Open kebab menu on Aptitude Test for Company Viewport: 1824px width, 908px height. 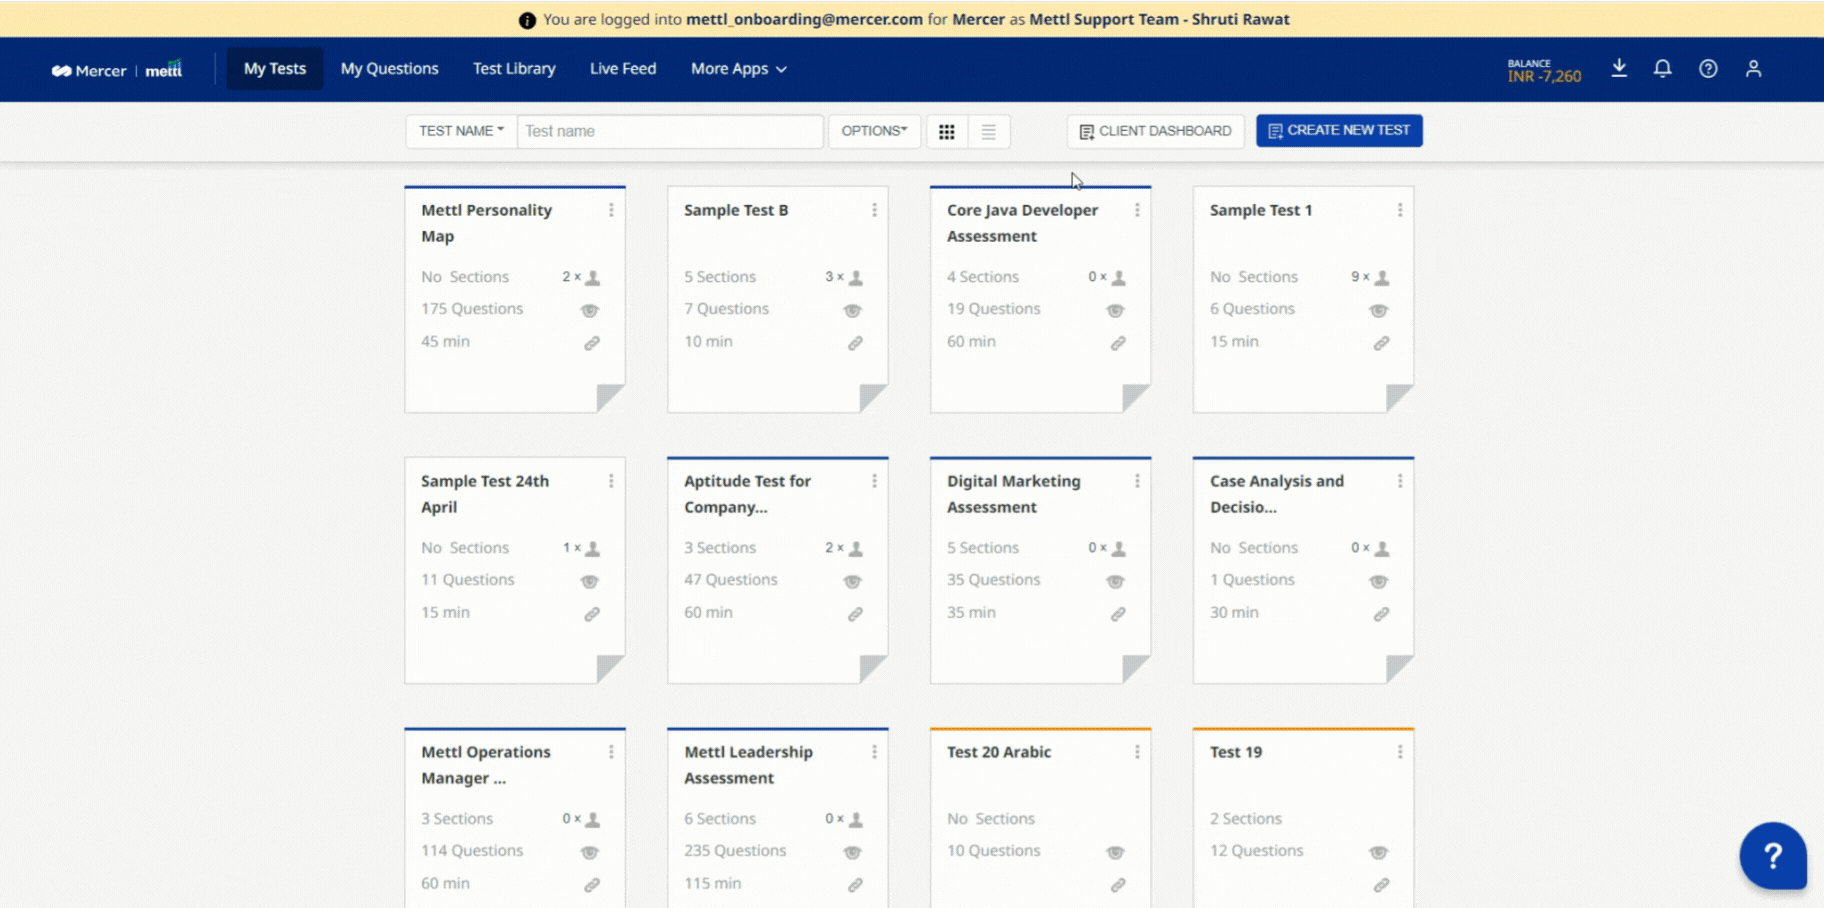tap(874, 481)
